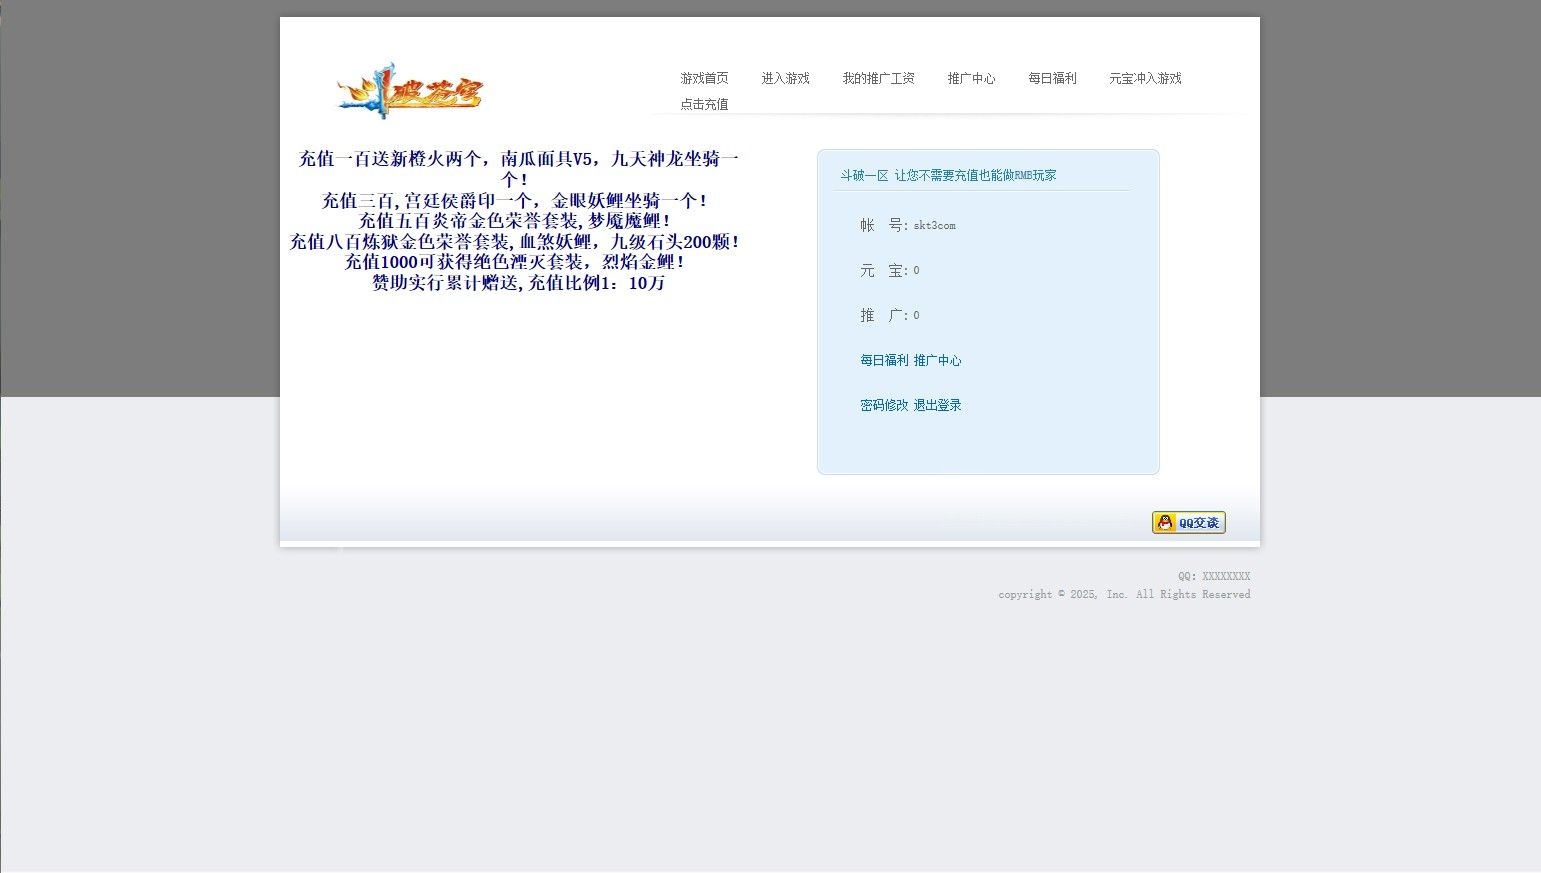This screenshot has width=1541, height=873.
Task: Click 退出登录 to log out
Action: click(937, 405)
